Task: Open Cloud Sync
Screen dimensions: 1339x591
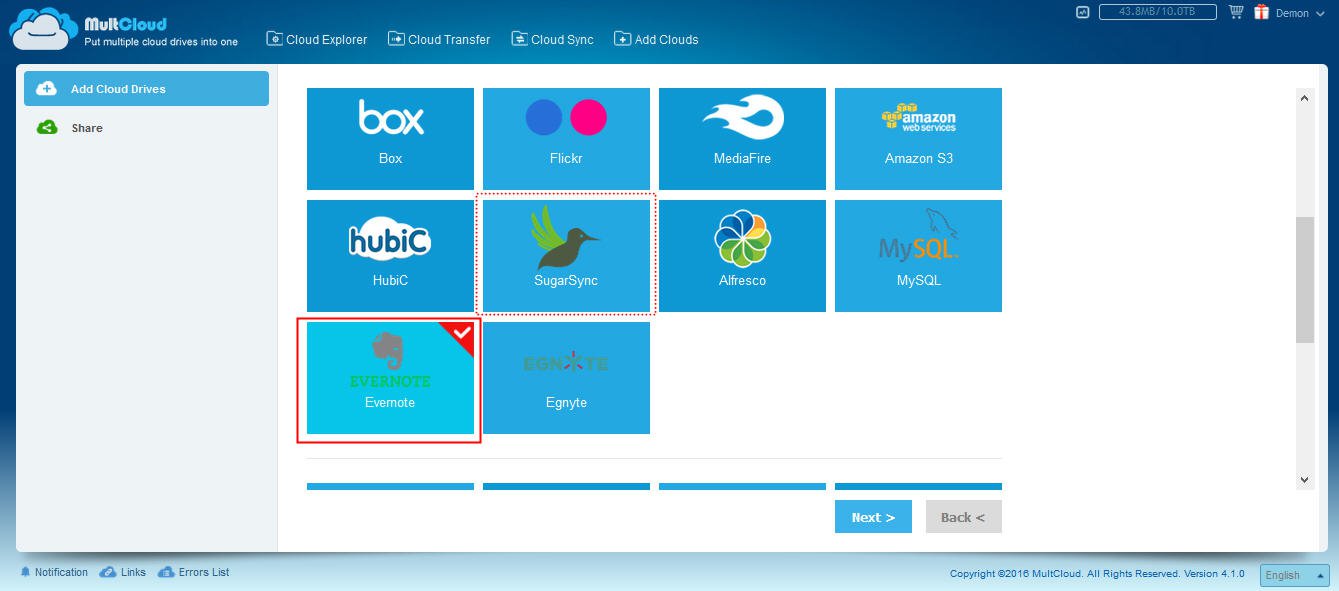Action: point(552,39)
